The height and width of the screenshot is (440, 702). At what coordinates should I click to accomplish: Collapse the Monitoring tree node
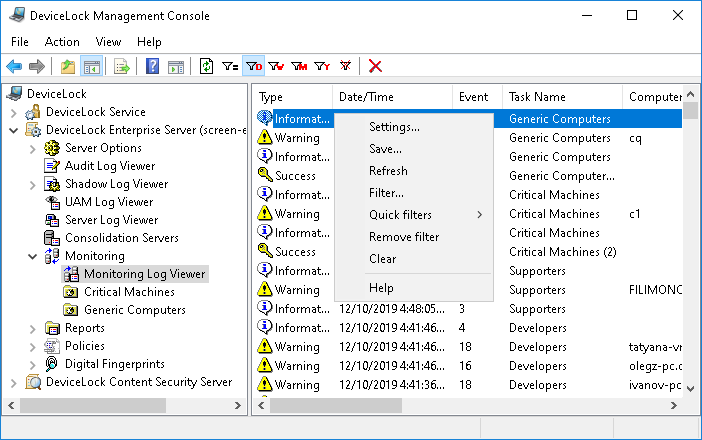tap(33, 256)
